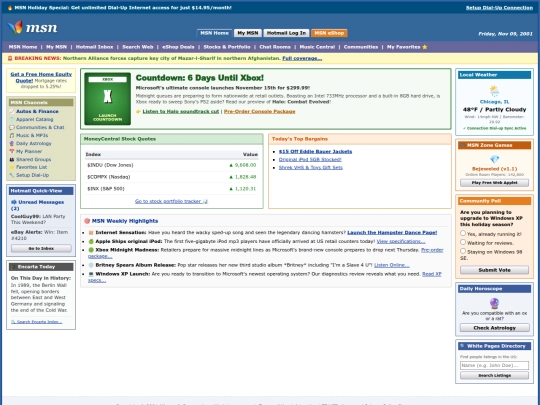Open the MSN eShop tab

coord(329,33)
